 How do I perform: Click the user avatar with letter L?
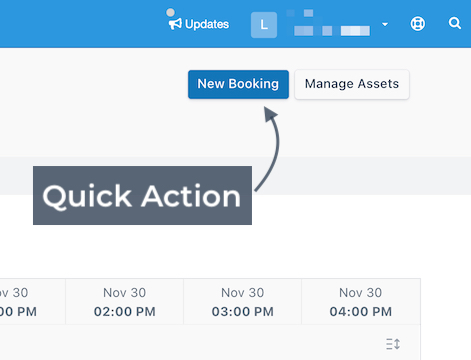click(264, 25)
